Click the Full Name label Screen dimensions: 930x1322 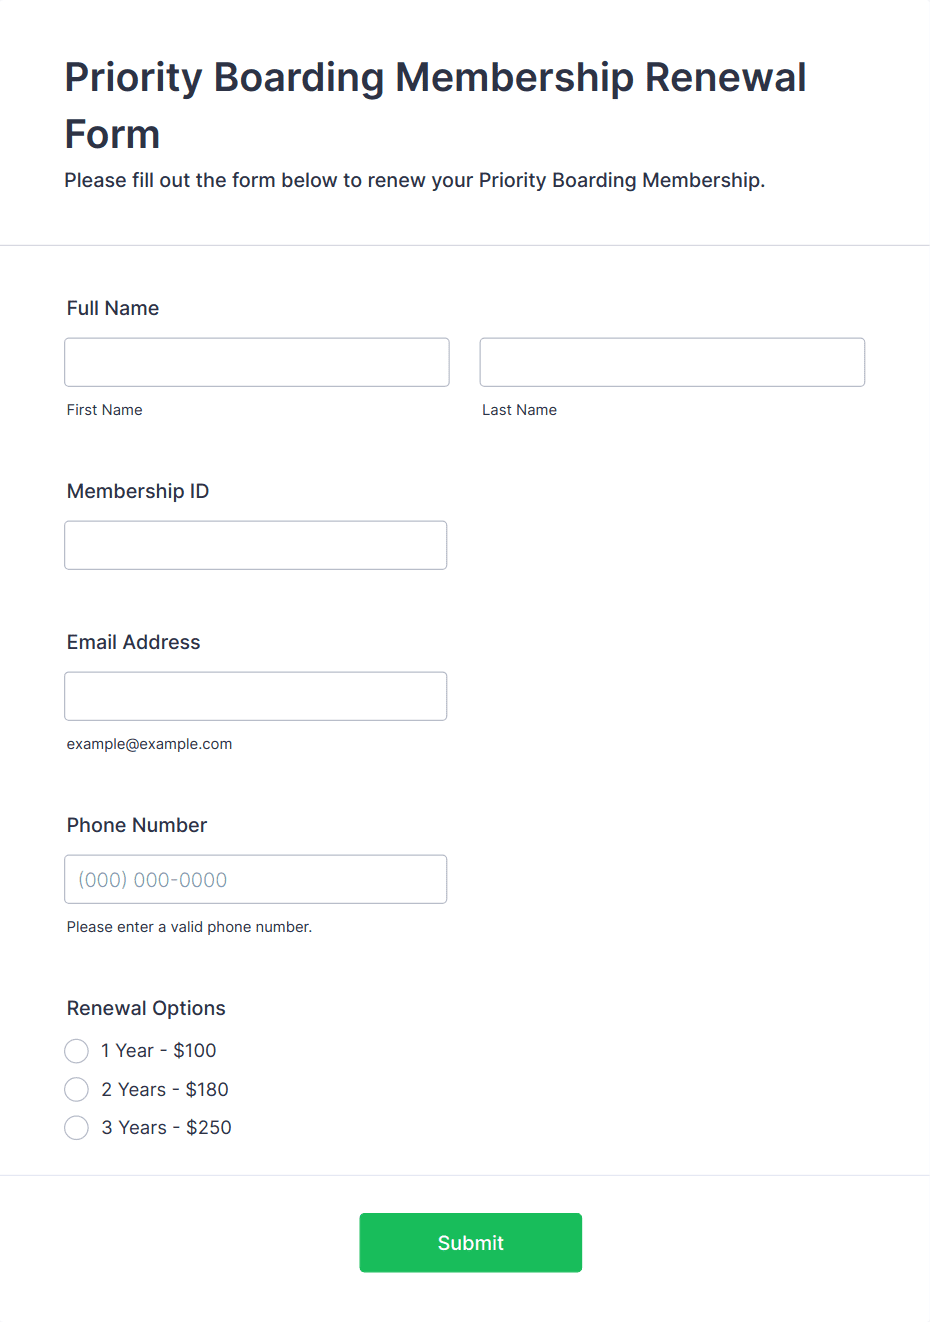tap(113, 308)
